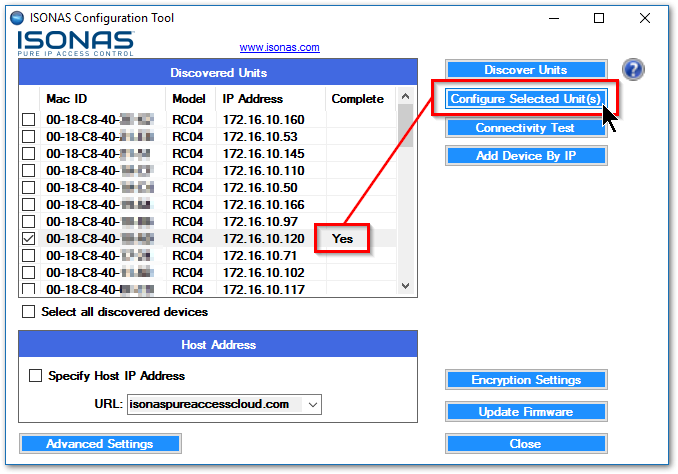Check the box for 172.16.10.145
The image size is (678, 474).
tap(29, 153)
